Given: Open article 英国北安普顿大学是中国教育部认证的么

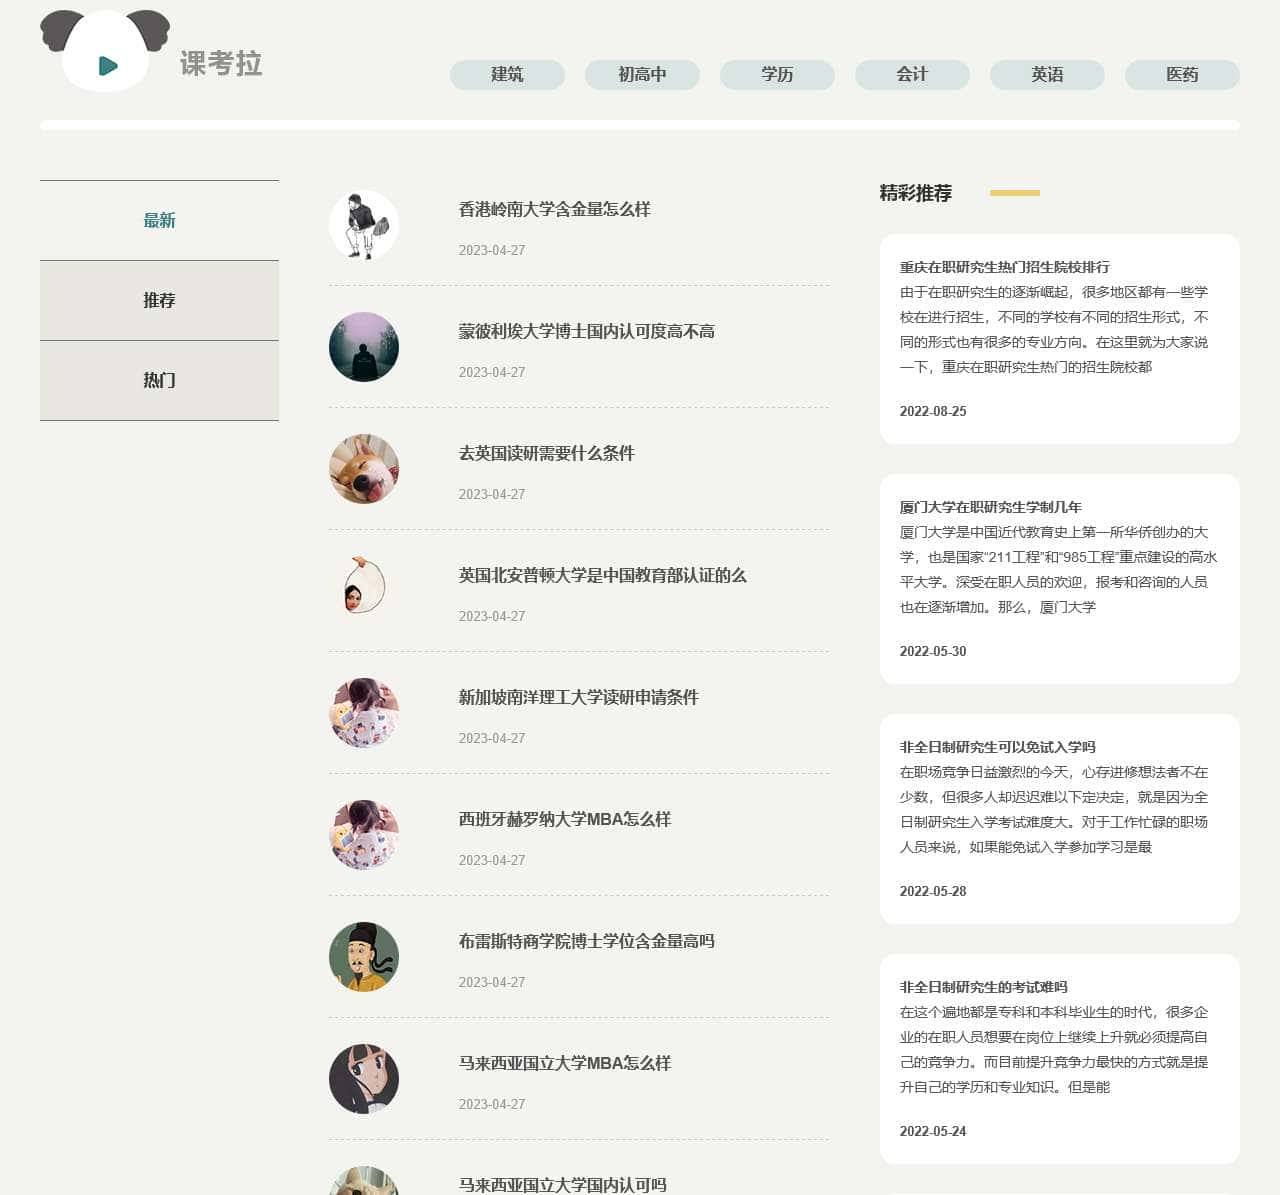Looking at the screenshot, I should point(602,575).
